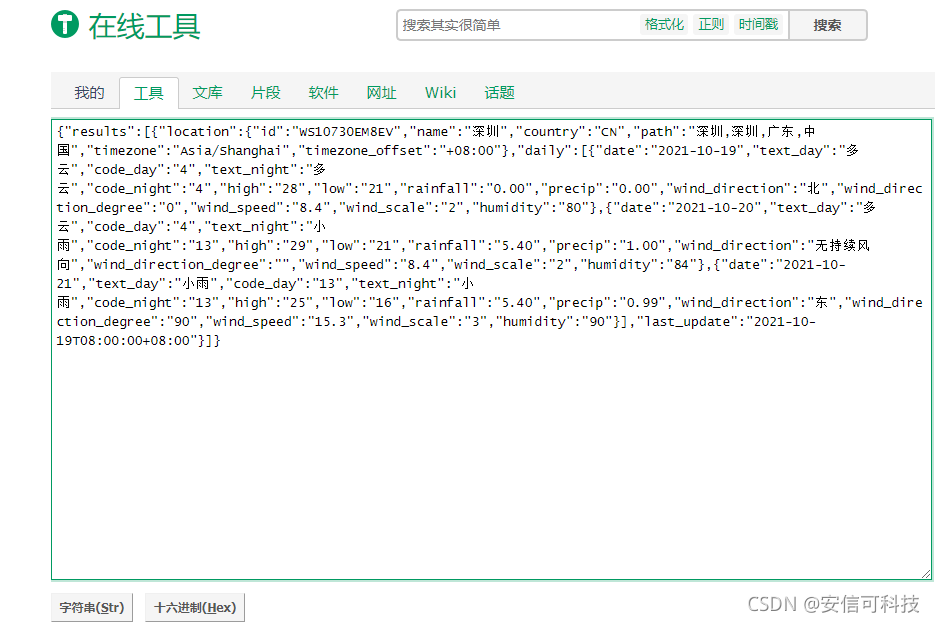Select the 格式化 quick search tag
This screenshot has width=935, height=622.
pyautogui.click(x=664, y=24)
